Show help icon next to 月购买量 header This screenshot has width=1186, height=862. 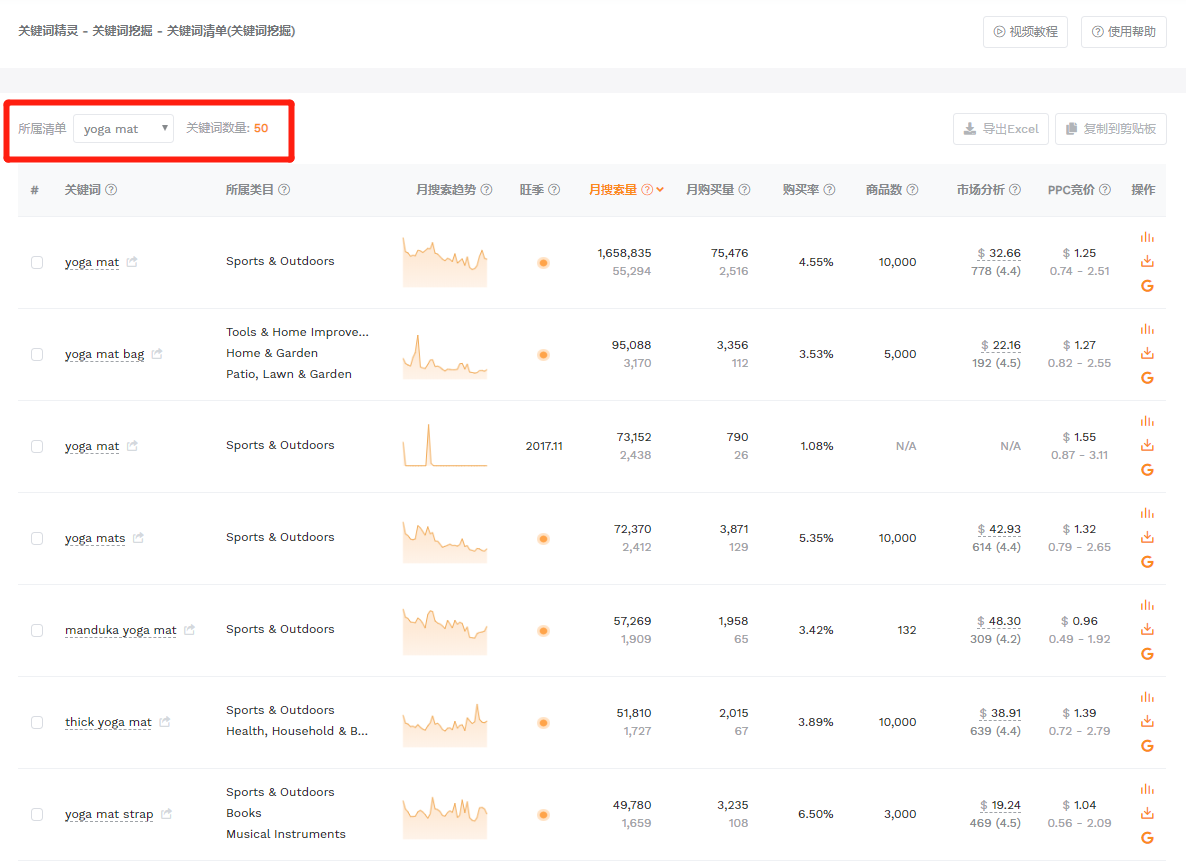pos(744,190)
